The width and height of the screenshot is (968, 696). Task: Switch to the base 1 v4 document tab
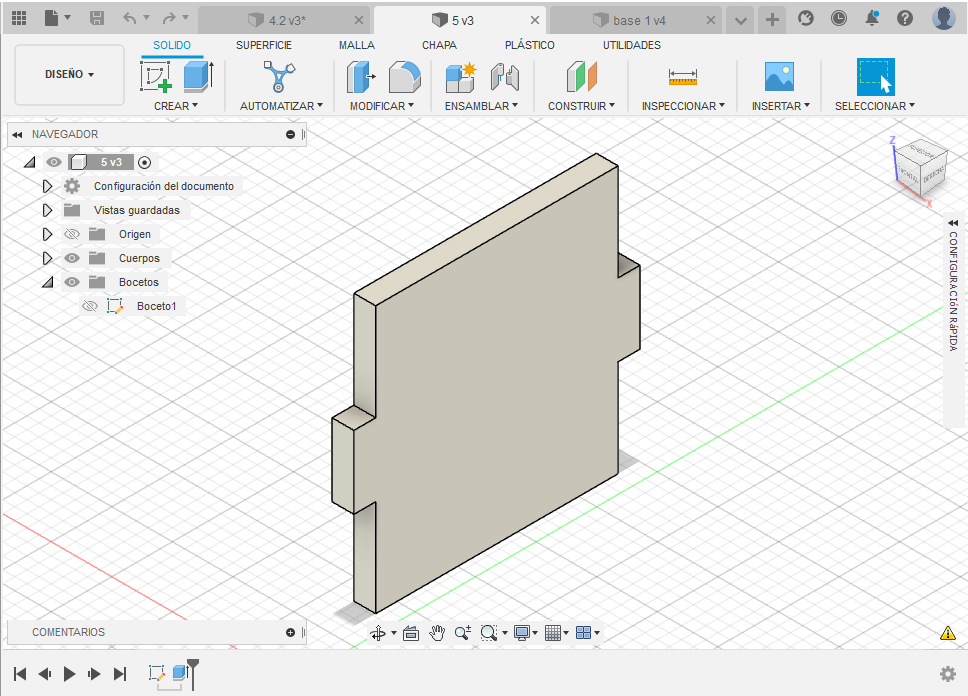636,20
